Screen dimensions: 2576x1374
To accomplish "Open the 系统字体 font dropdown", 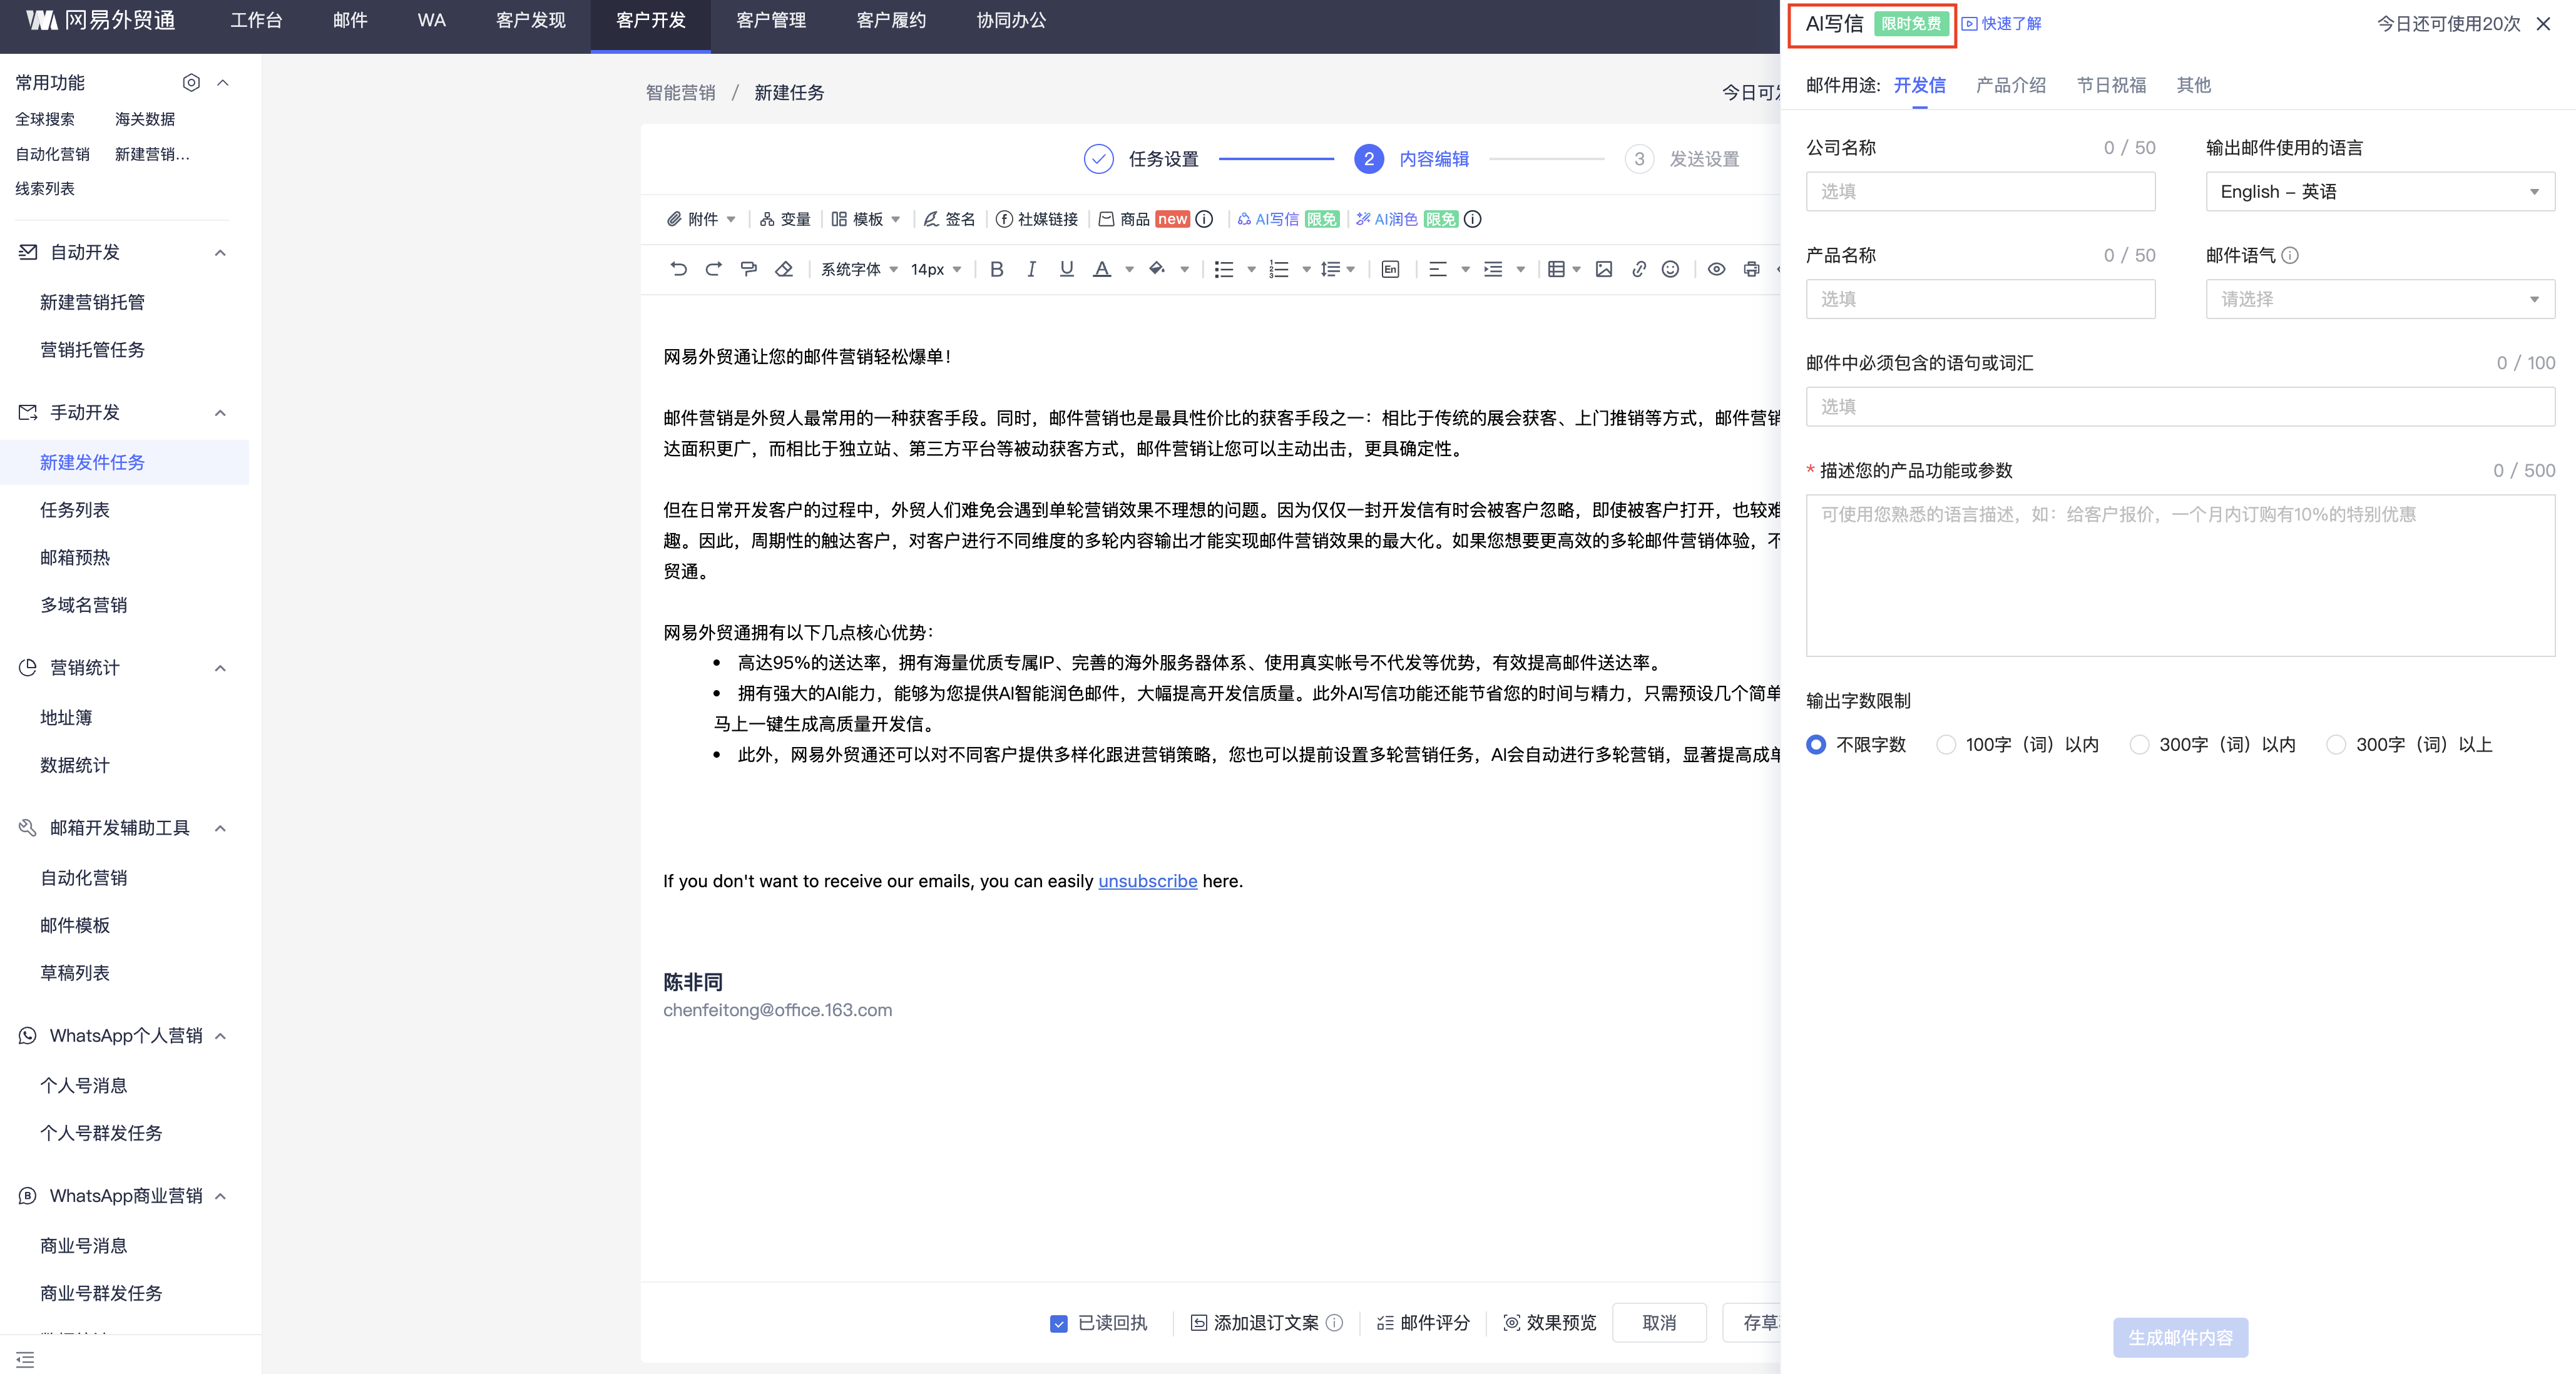I will click(859, 269).
